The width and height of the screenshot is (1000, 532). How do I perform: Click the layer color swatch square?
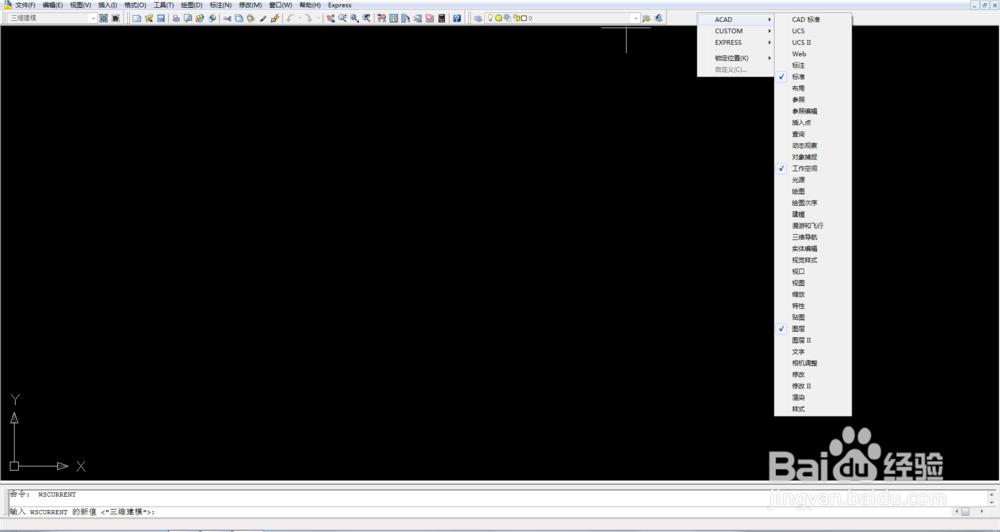click(524, 18)
